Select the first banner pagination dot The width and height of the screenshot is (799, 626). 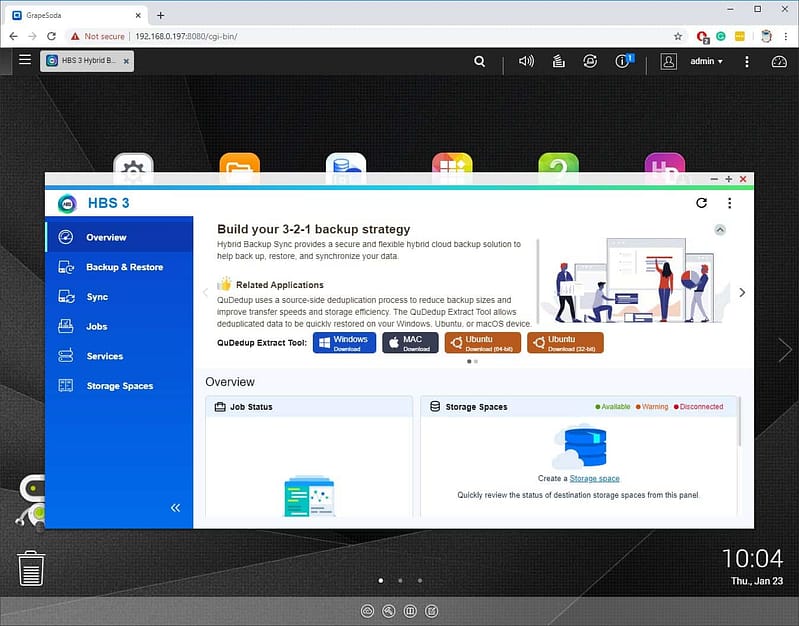point(469,361)
